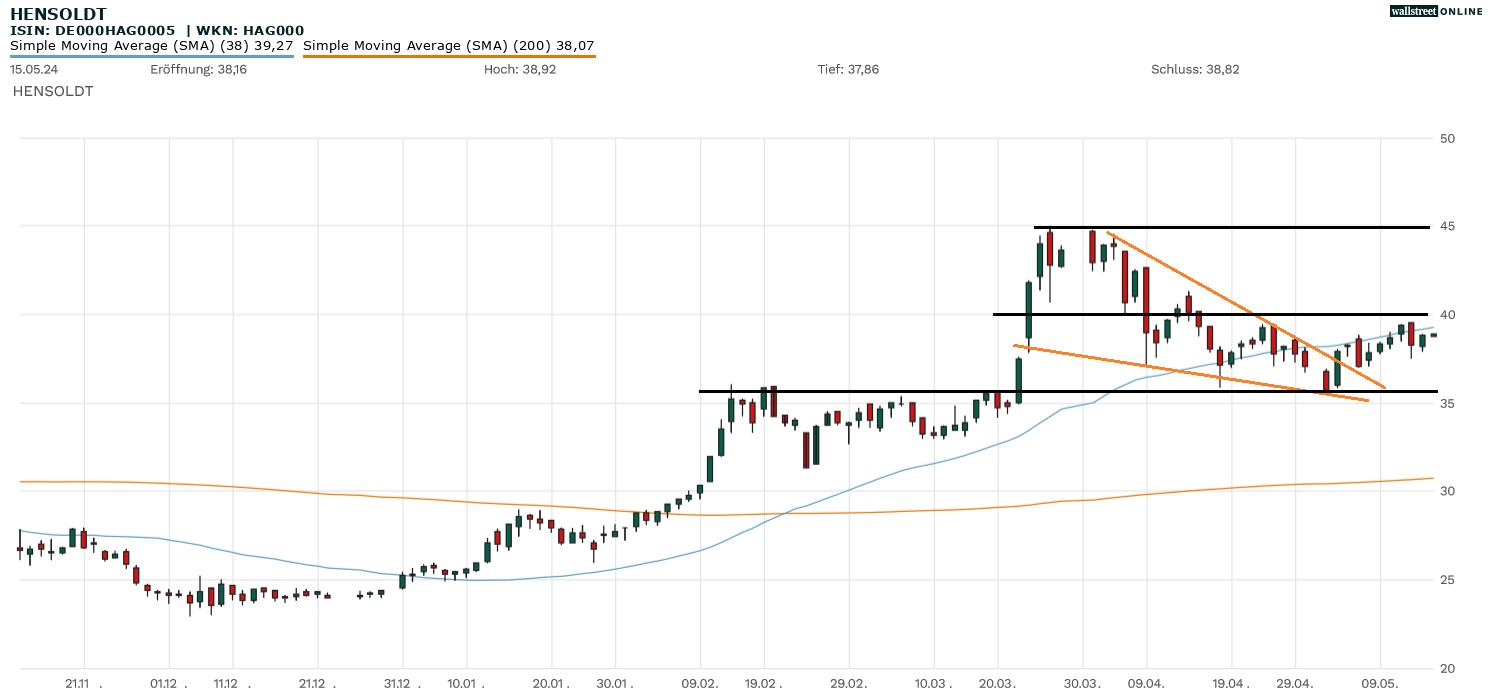
Task: Click the blue SMA 38 legend underline
Action: pyautogui.click(x=152, y=56)
